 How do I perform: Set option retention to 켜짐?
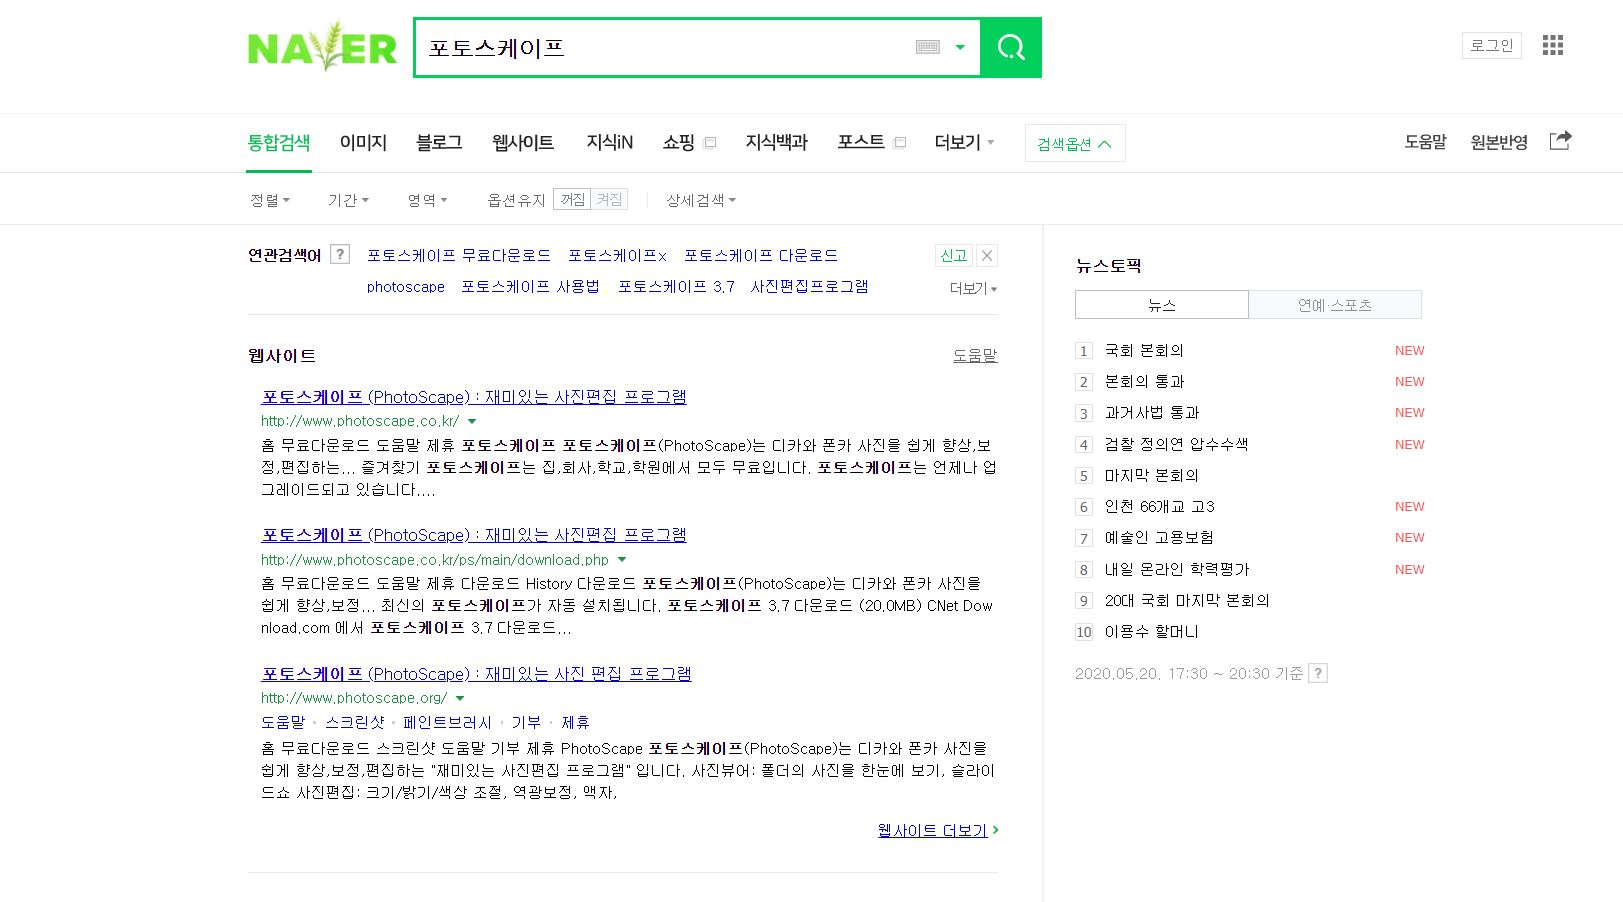609,199
